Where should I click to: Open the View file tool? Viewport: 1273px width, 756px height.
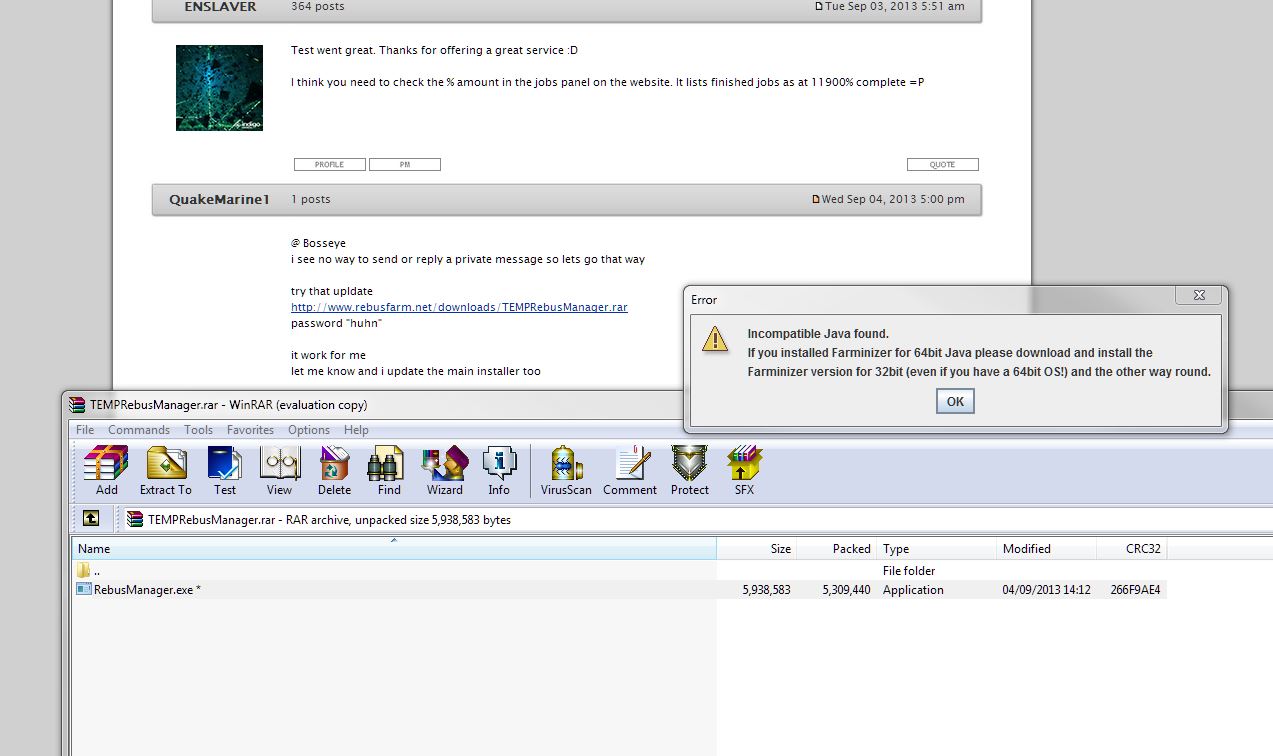(279, 470)
